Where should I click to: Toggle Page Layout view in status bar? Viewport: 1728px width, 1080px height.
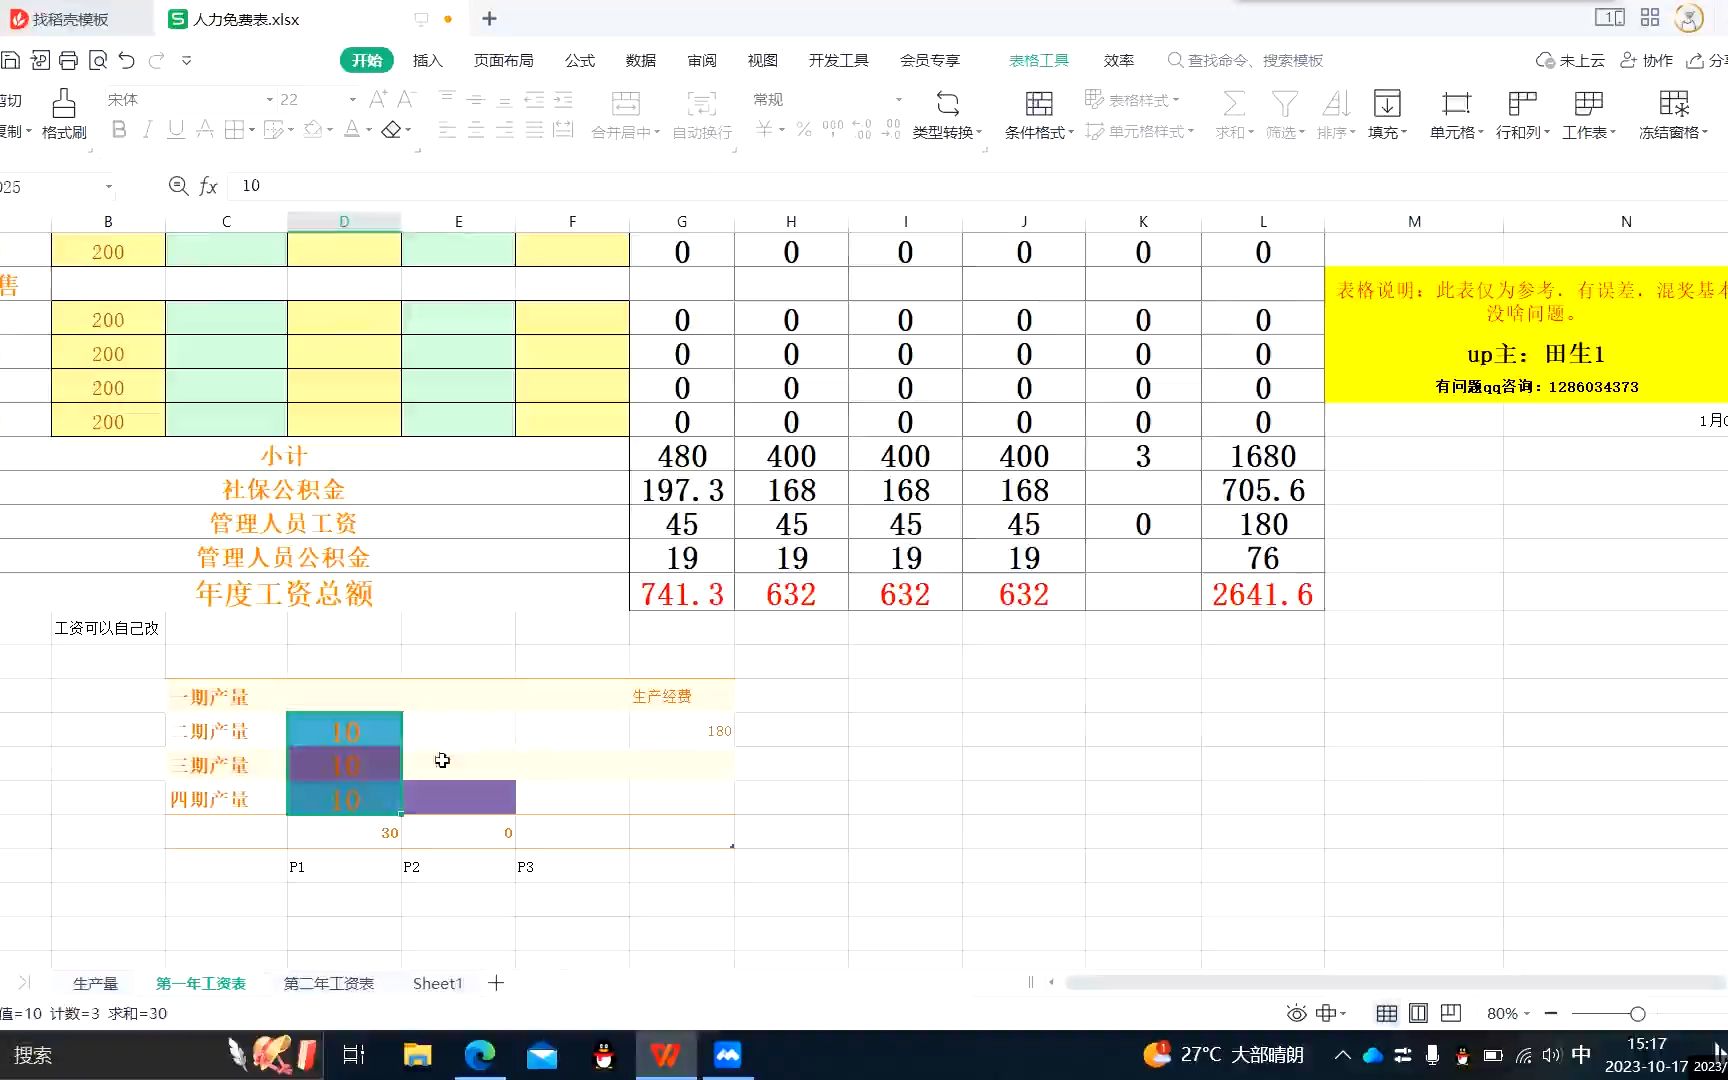pos(1418,1013)
